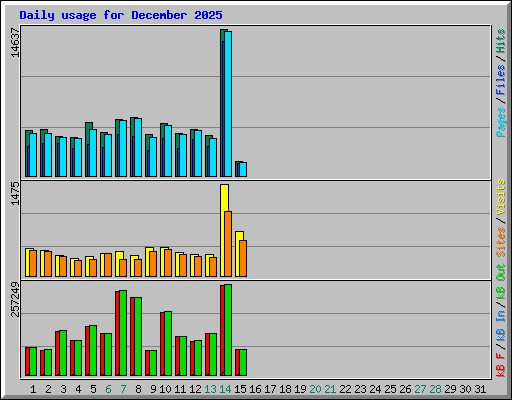Click green day 28 on the x-axis

pos(435,389)
